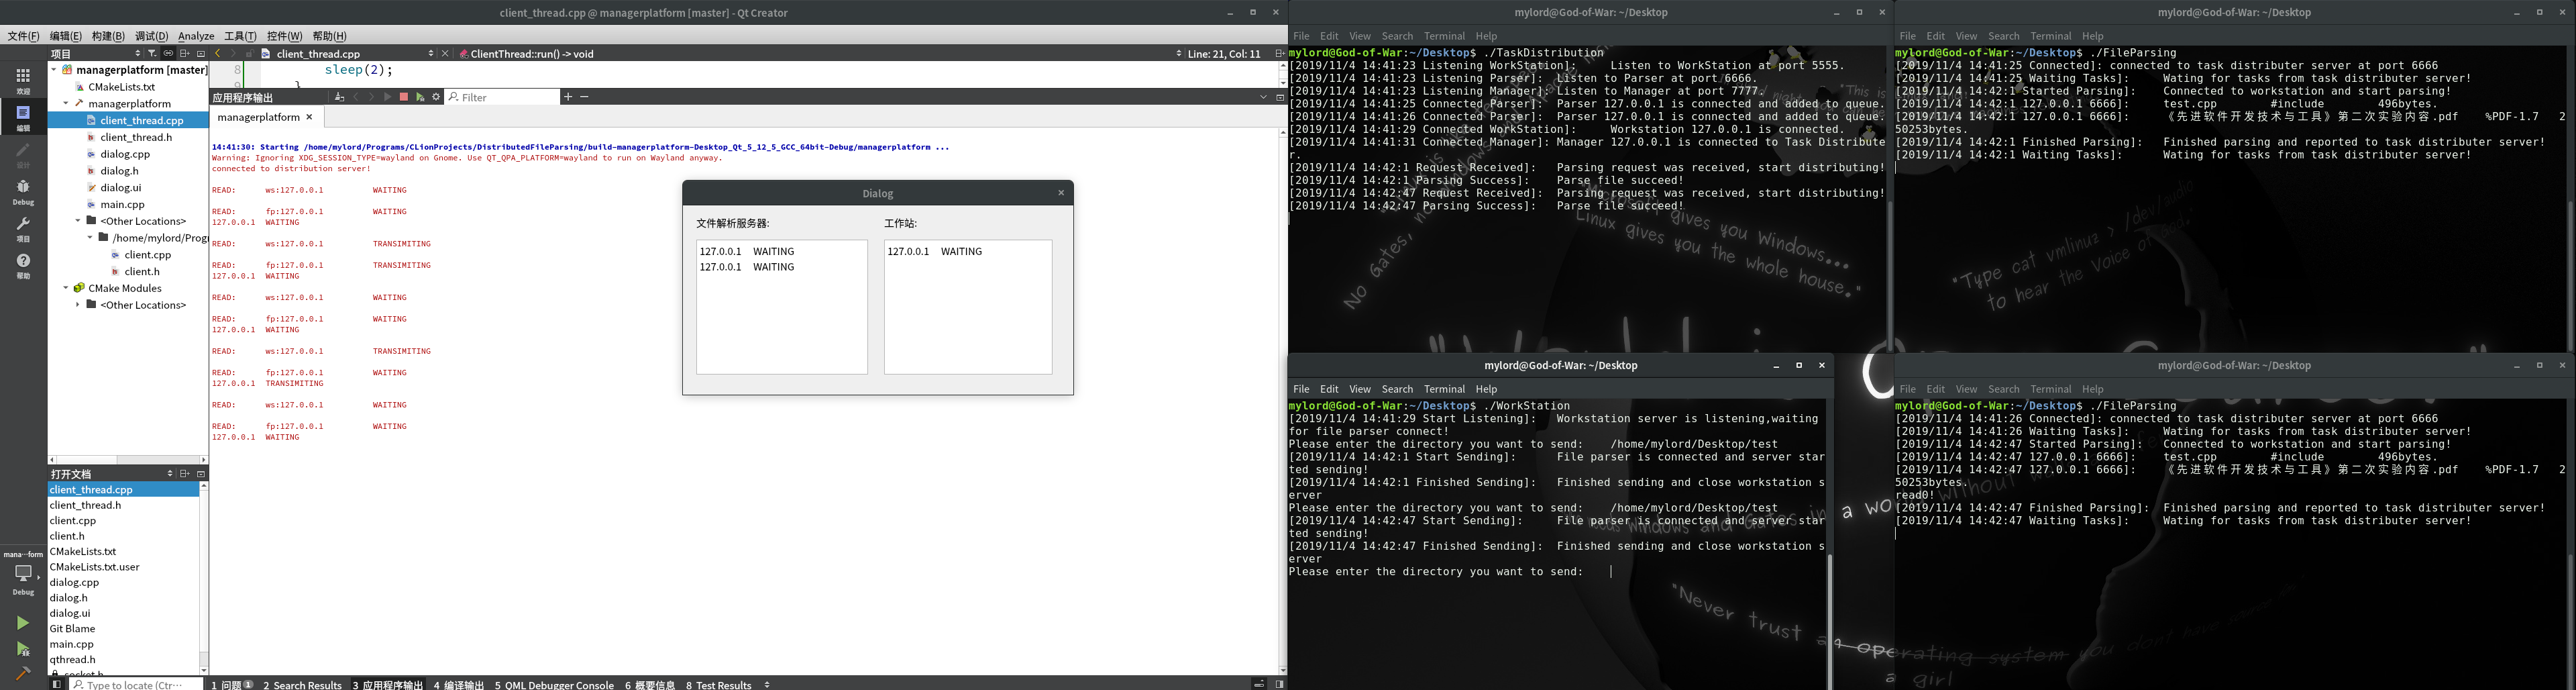Select workstation 127.0.0.1 WAITING entry

(935, 251)
